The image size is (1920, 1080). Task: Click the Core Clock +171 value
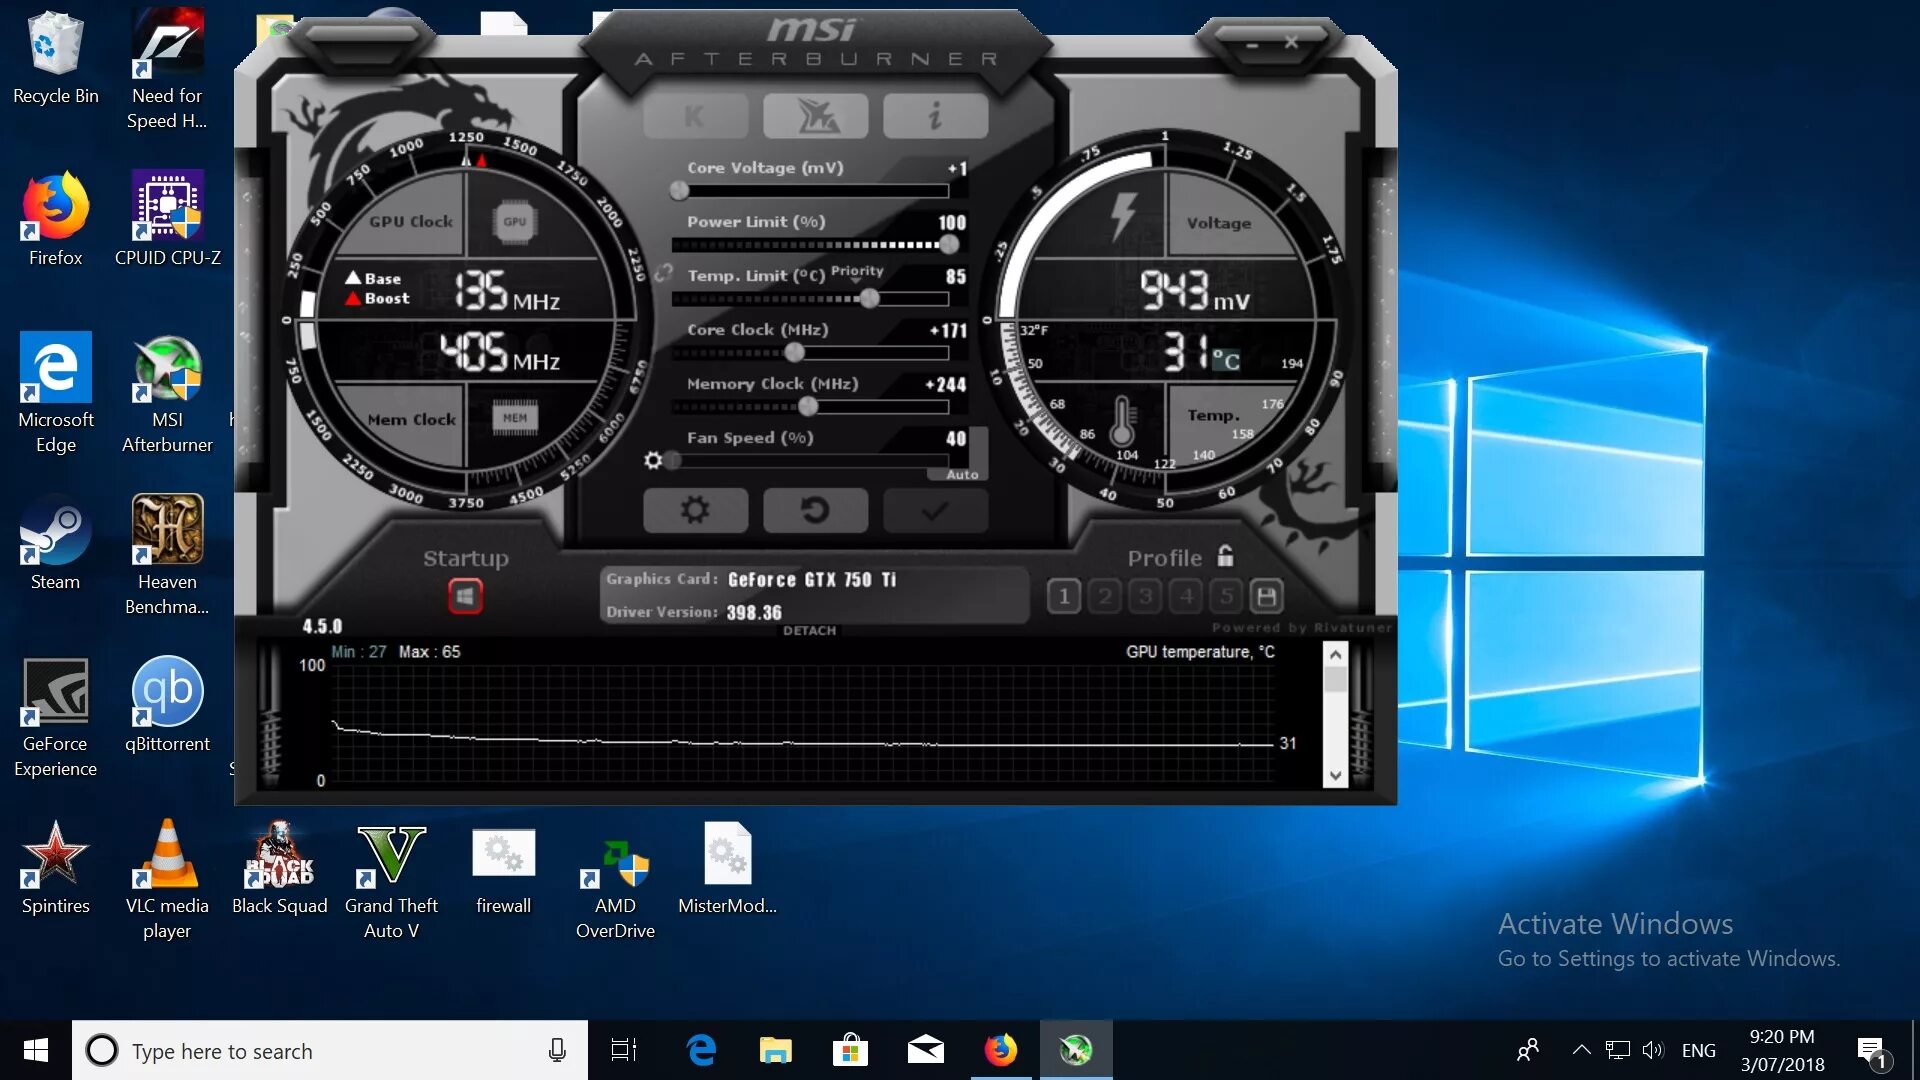point(948,330)
